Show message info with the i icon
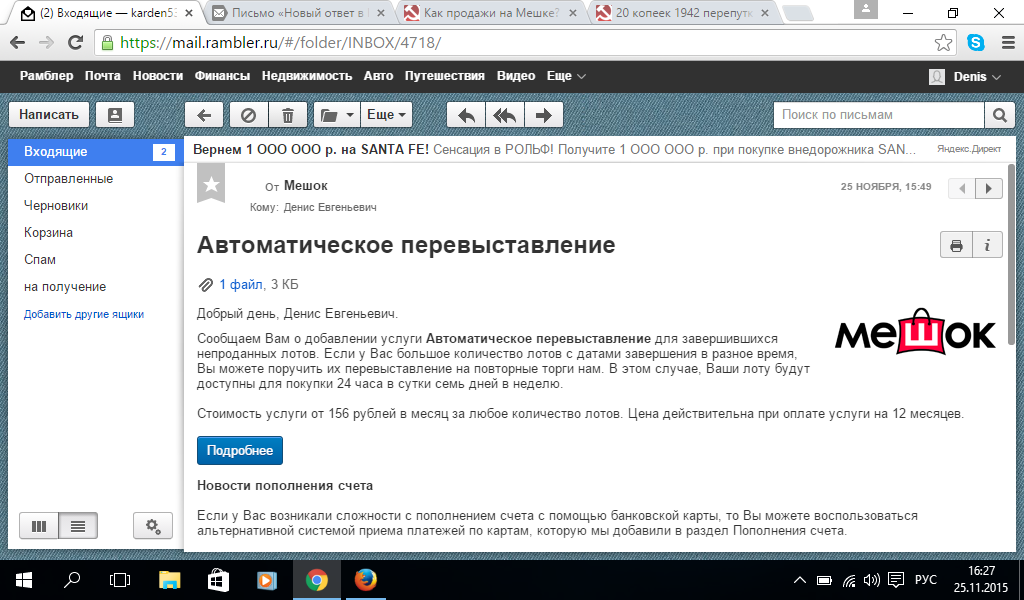The height and width of the screenshot is (600, 1024). (x=987, y=245)
